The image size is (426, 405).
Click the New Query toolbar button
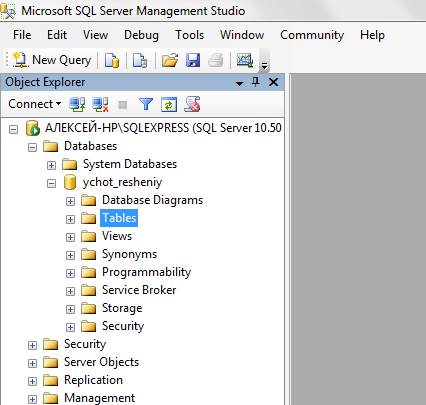(52, 60)
